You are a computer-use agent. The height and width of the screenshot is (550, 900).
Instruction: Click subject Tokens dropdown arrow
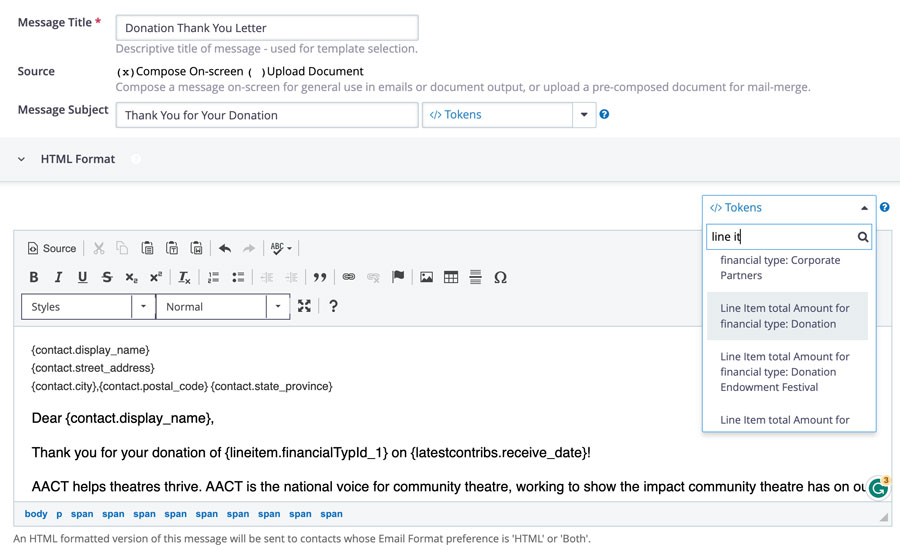click(584, 115)
